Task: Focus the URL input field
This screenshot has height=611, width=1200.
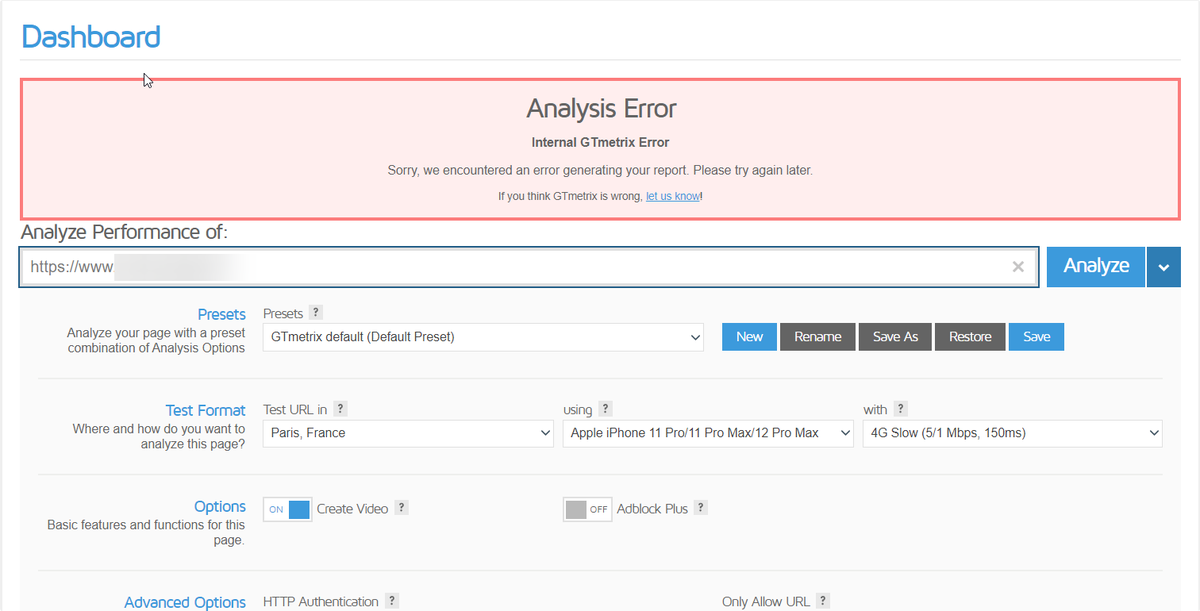Action: click(x=529, y=267)
